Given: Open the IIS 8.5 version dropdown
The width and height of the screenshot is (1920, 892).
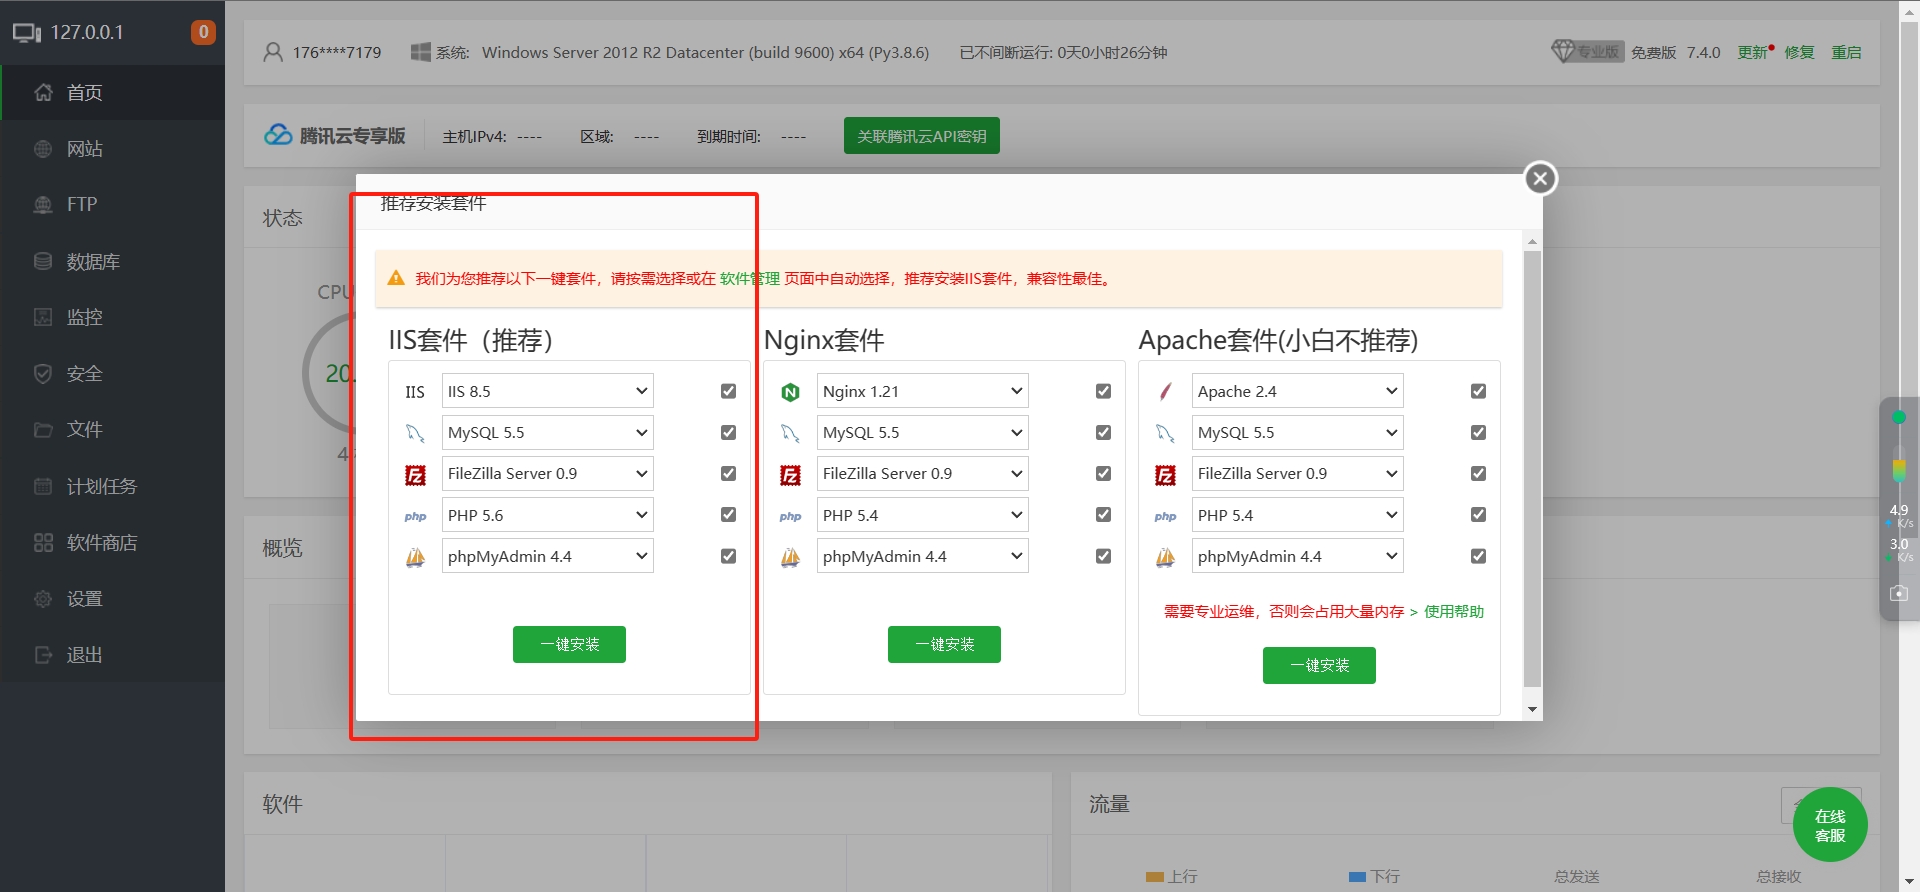Looking at the screenshot, I should click(547, 391).
